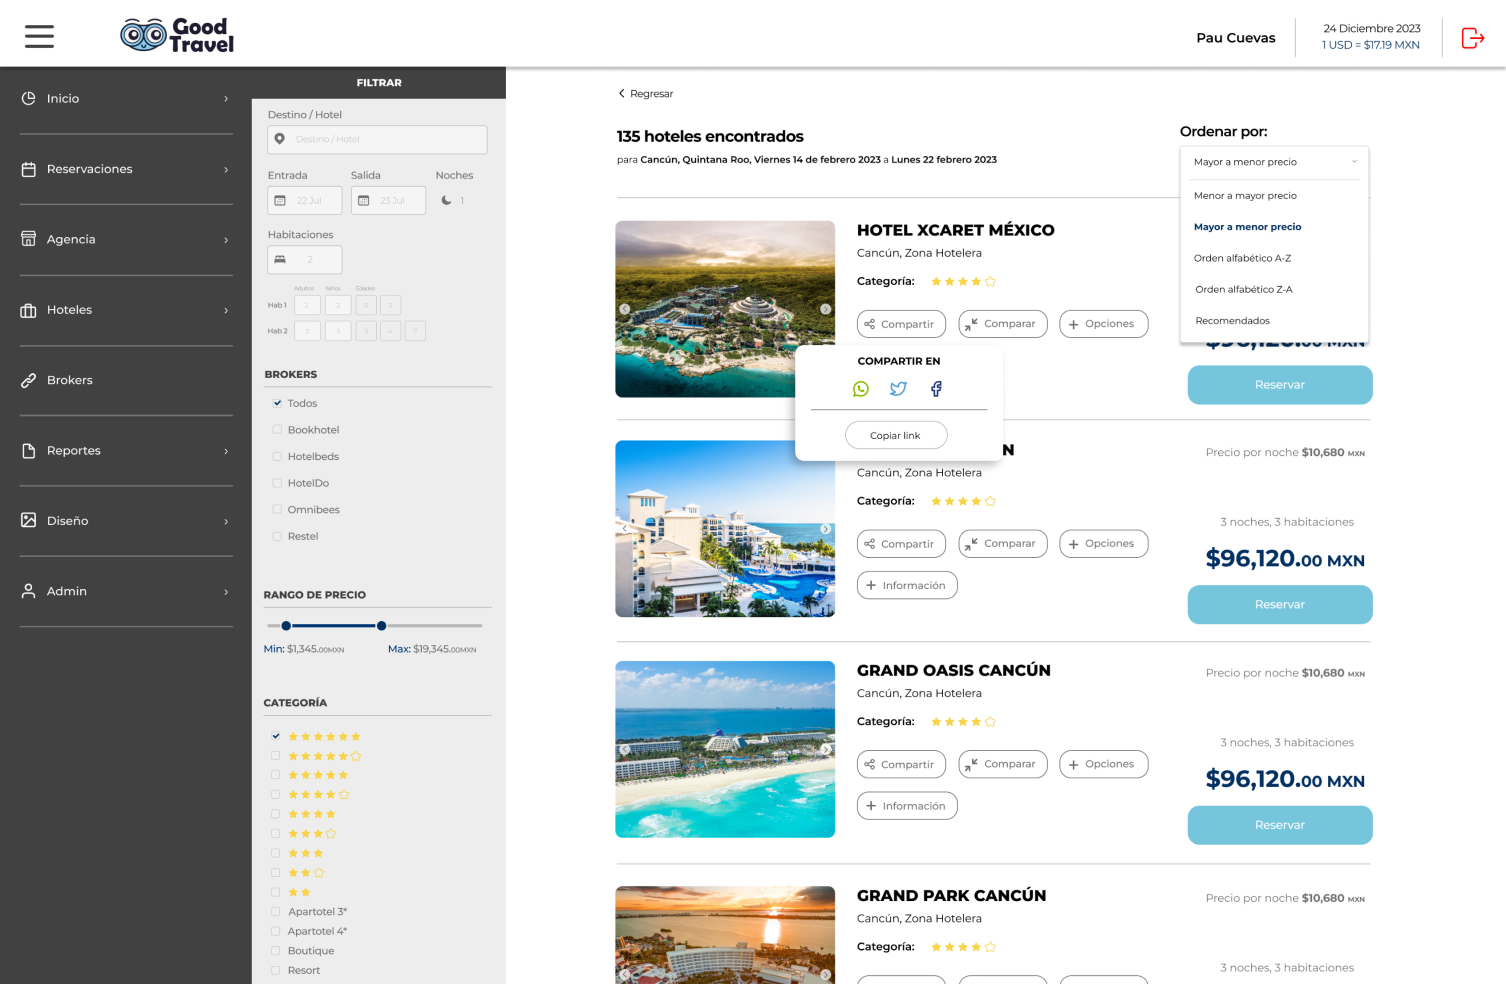The width and height of the screenshot is (1506, 984).
Task: Go back using the Regresar link
Action: tap(645, 94)
